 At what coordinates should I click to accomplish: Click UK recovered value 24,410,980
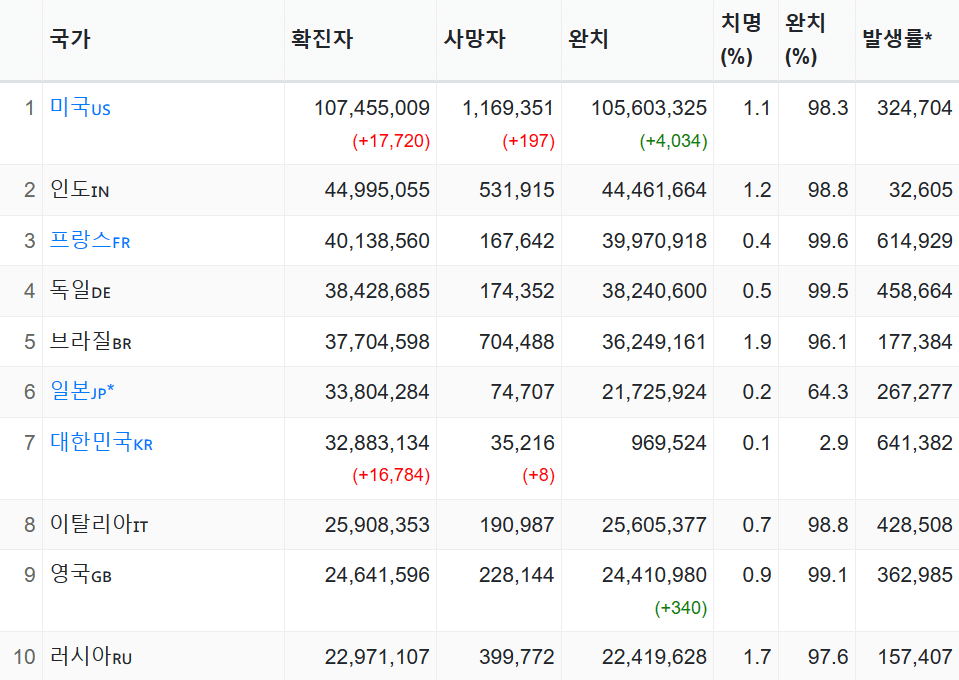654,575
